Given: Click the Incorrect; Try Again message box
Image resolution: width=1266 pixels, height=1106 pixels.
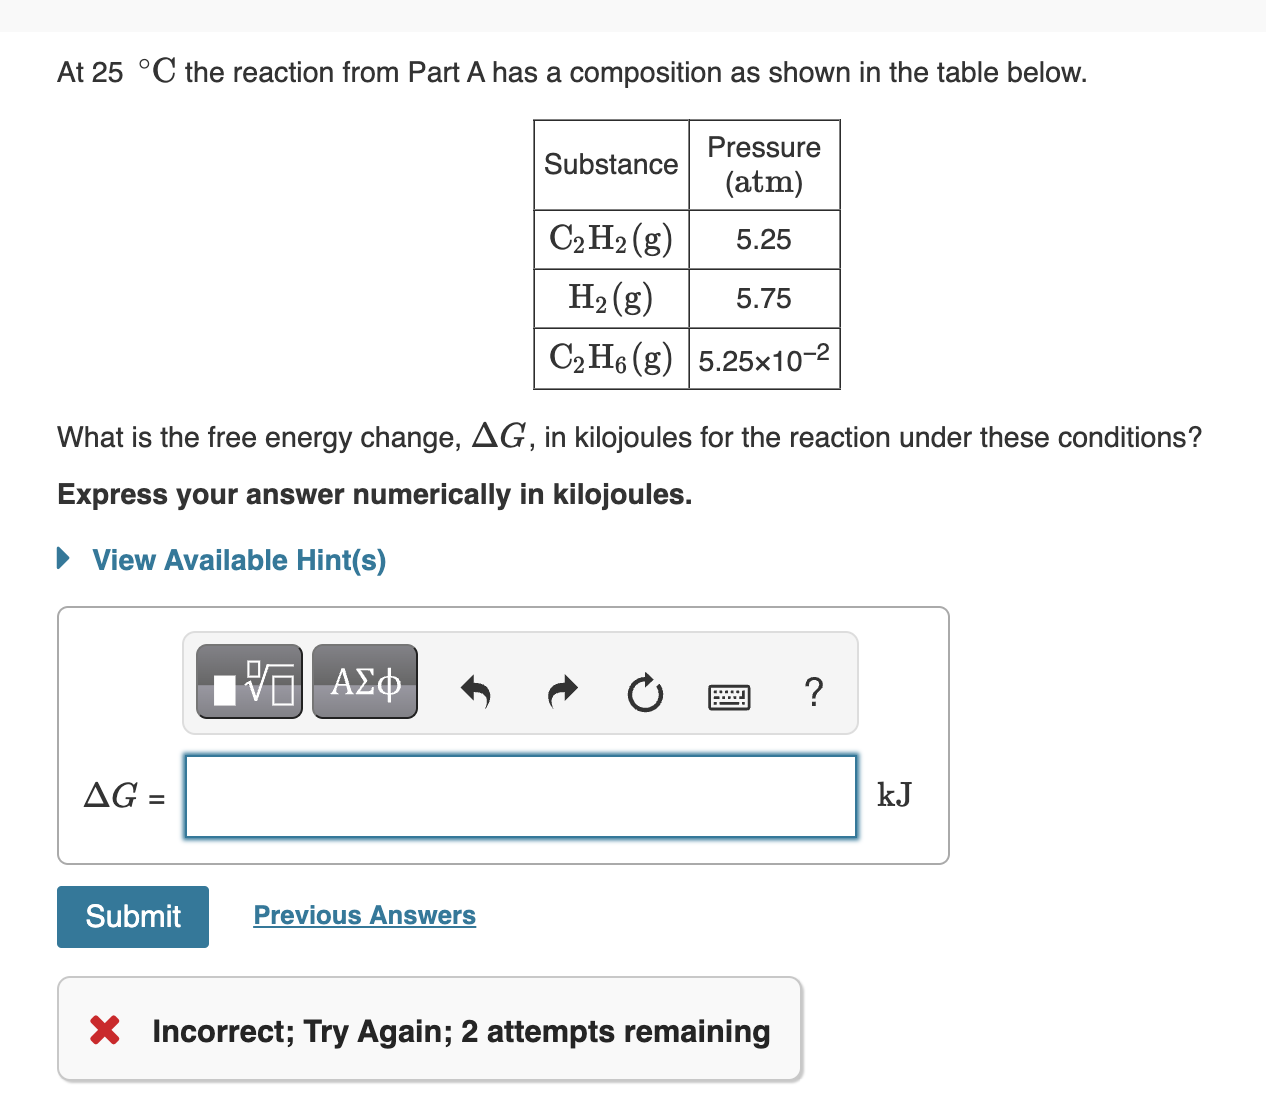Looking at the screenshot, I should tap(429, 1030).
